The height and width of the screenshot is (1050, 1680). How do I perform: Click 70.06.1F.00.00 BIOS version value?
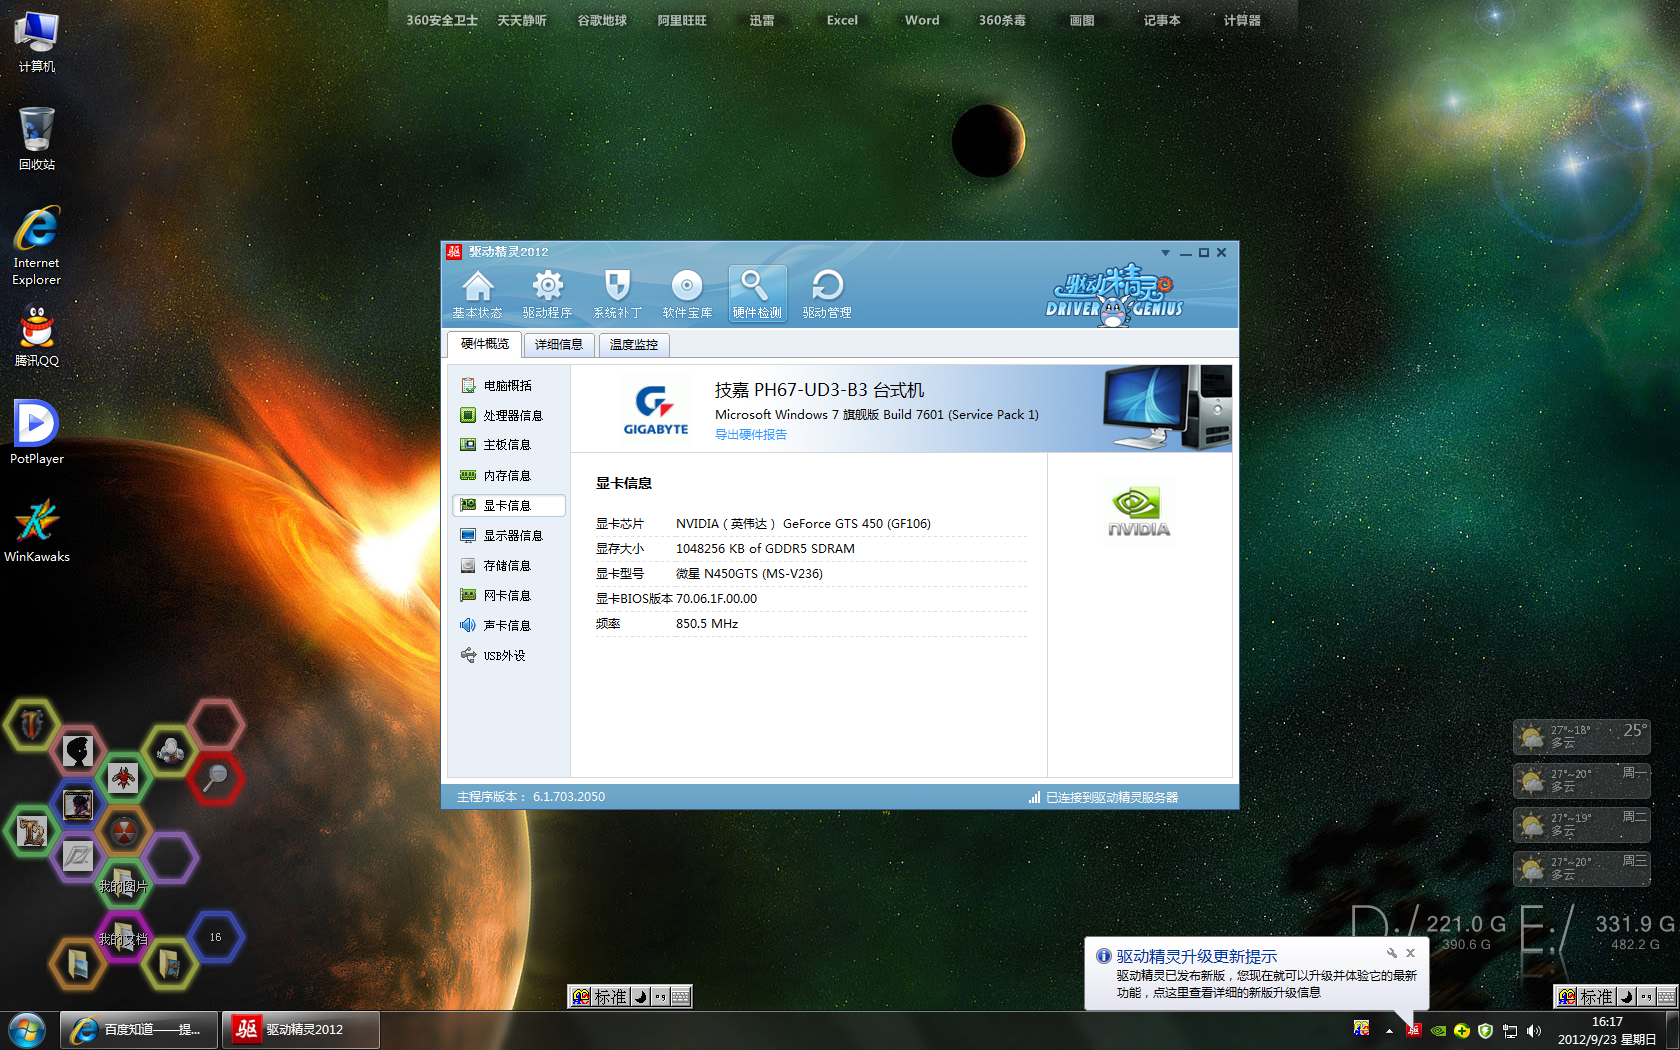[716, 598]
